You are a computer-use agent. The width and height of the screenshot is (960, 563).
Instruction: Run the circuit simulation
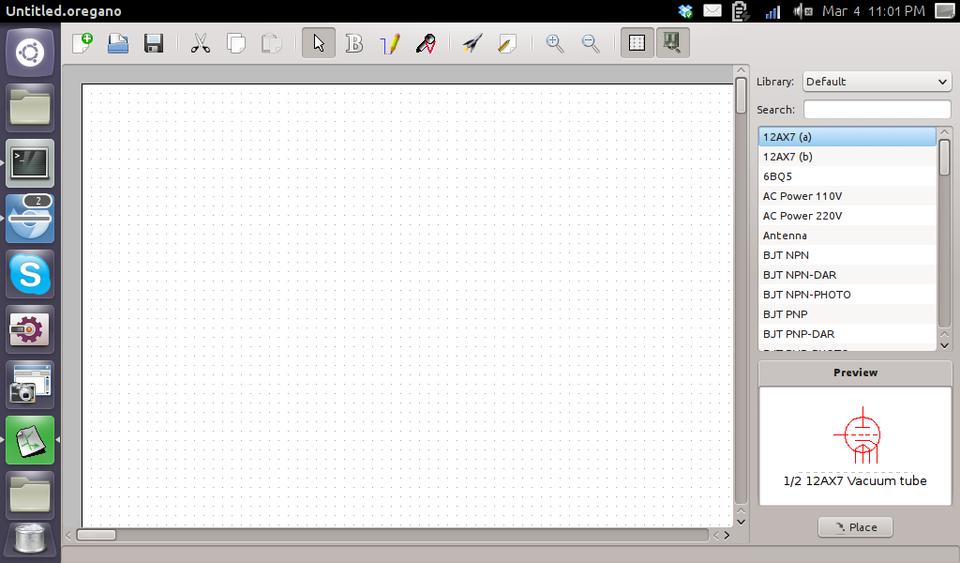coord(472,44)
